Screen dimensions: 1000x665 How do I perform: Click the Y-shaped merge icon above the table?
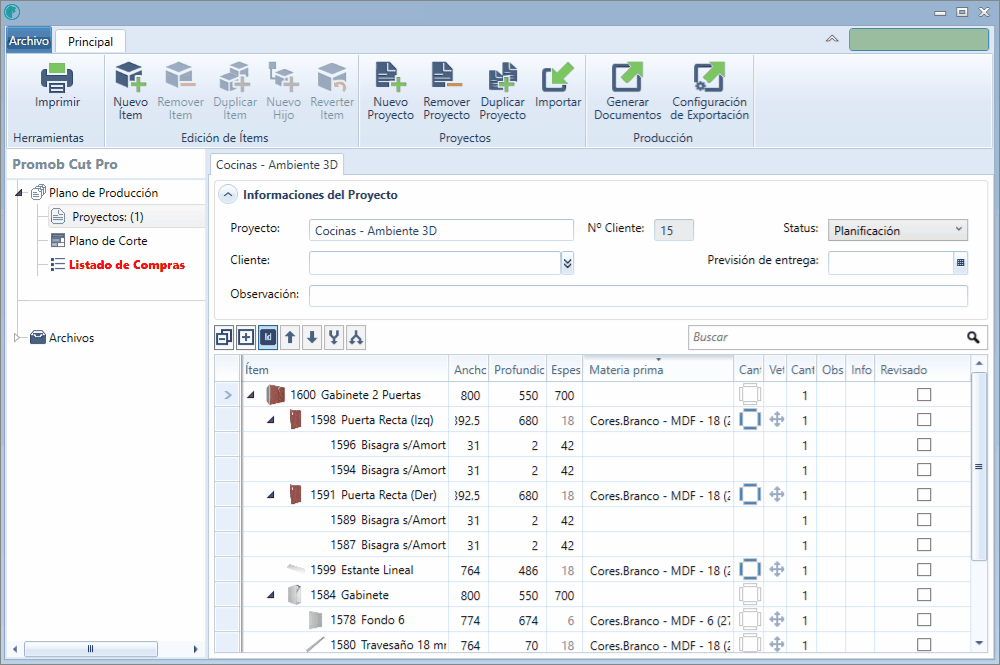coord(334,337)
